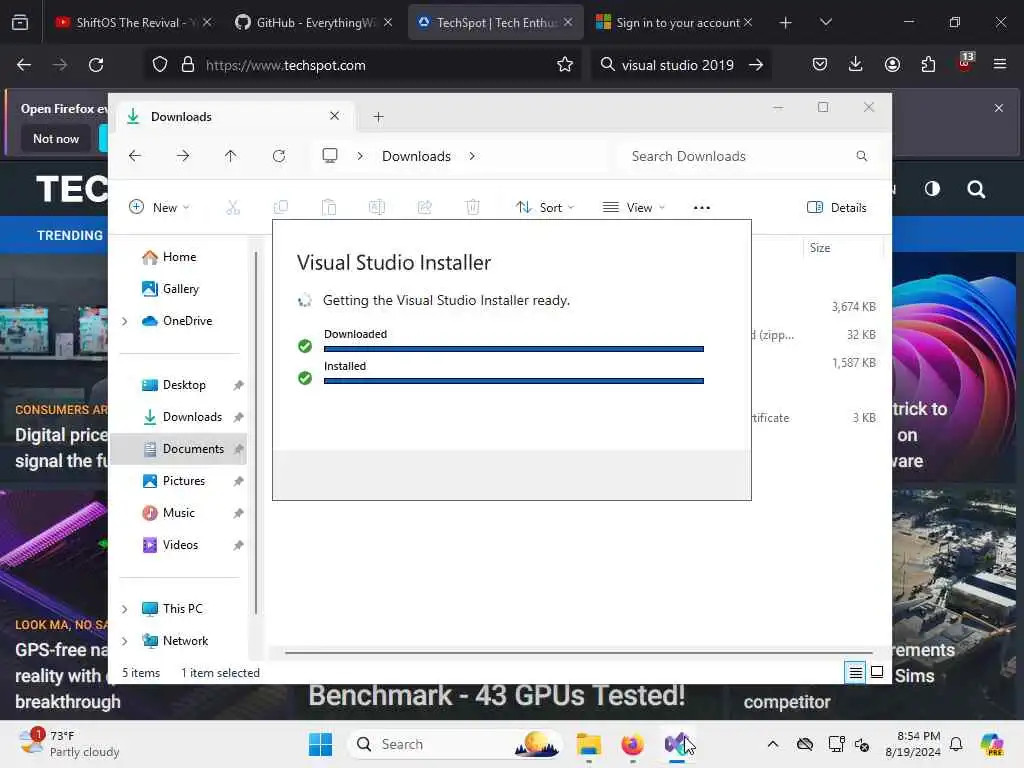Open File Explorer from taskbar
Image resolution: width=1024 pixels, height=768 pixels.
588,744
